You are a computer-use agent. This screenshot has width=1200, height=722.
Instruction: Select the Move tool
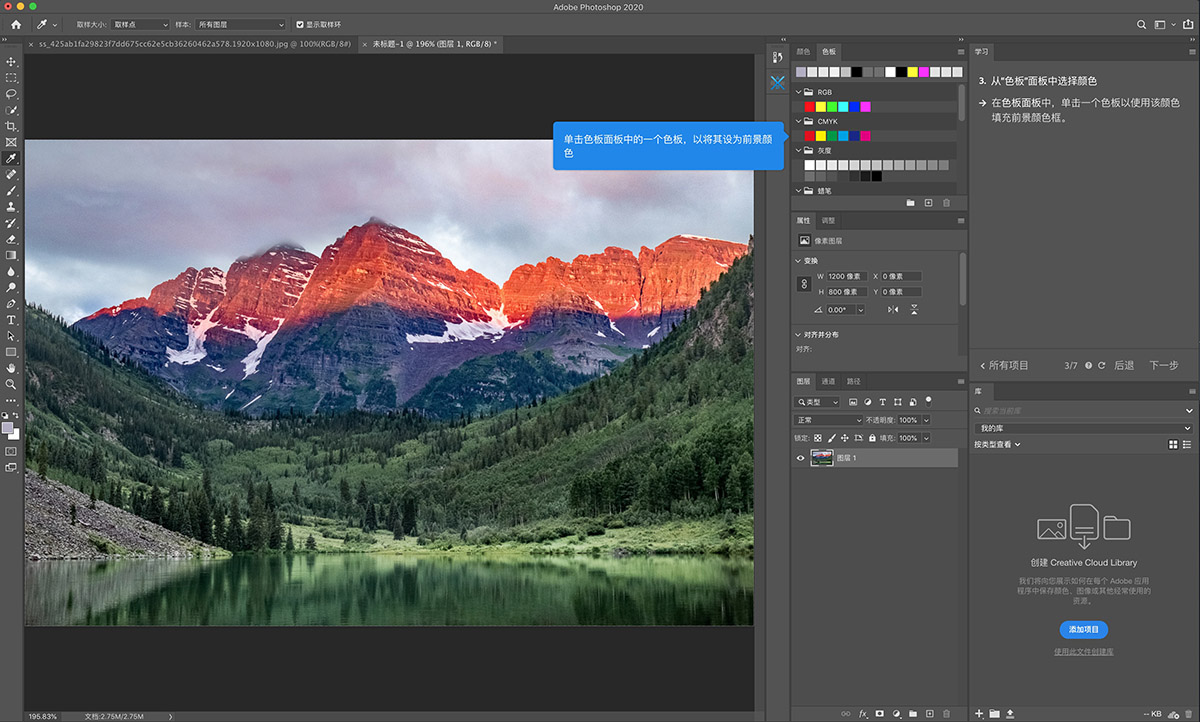(x=11, y=62)
